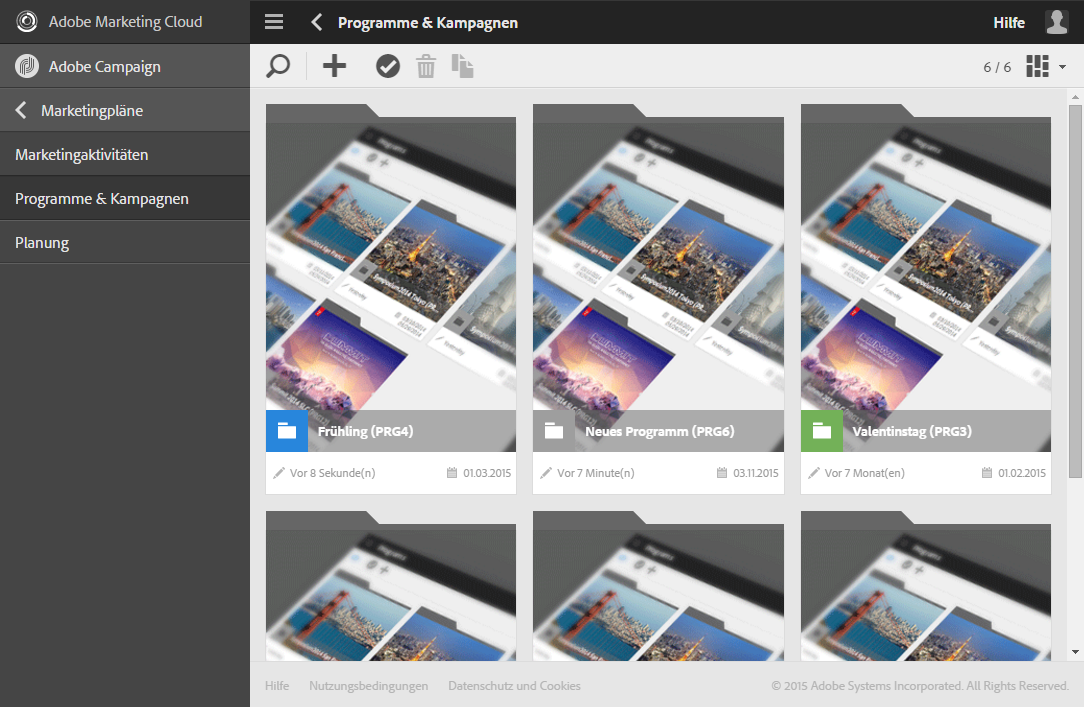The width and height of the screenshot is (1084, 707).
Task: Toggle the hamburger navigation menu
Action: 274,22
